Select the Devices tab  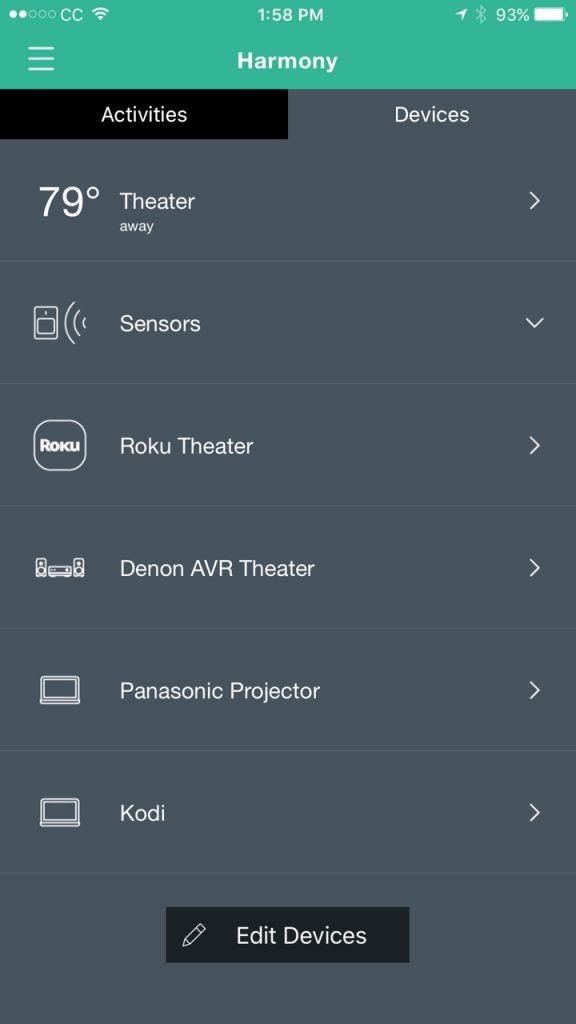click(432, 114)
